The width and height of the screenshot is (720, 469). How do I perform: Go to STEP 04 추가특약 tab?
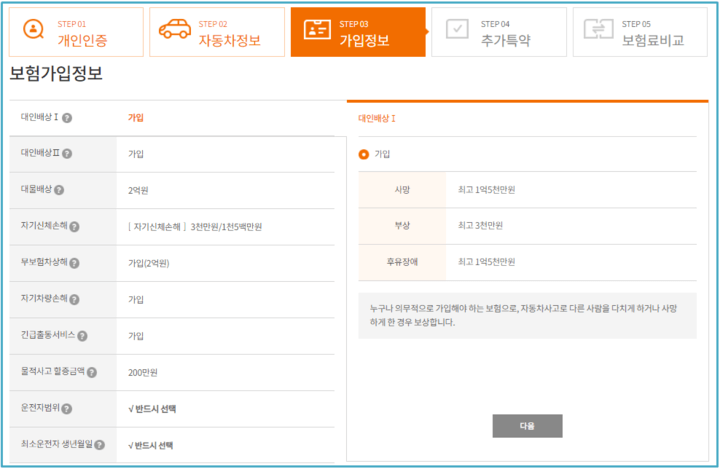[499, 32]
